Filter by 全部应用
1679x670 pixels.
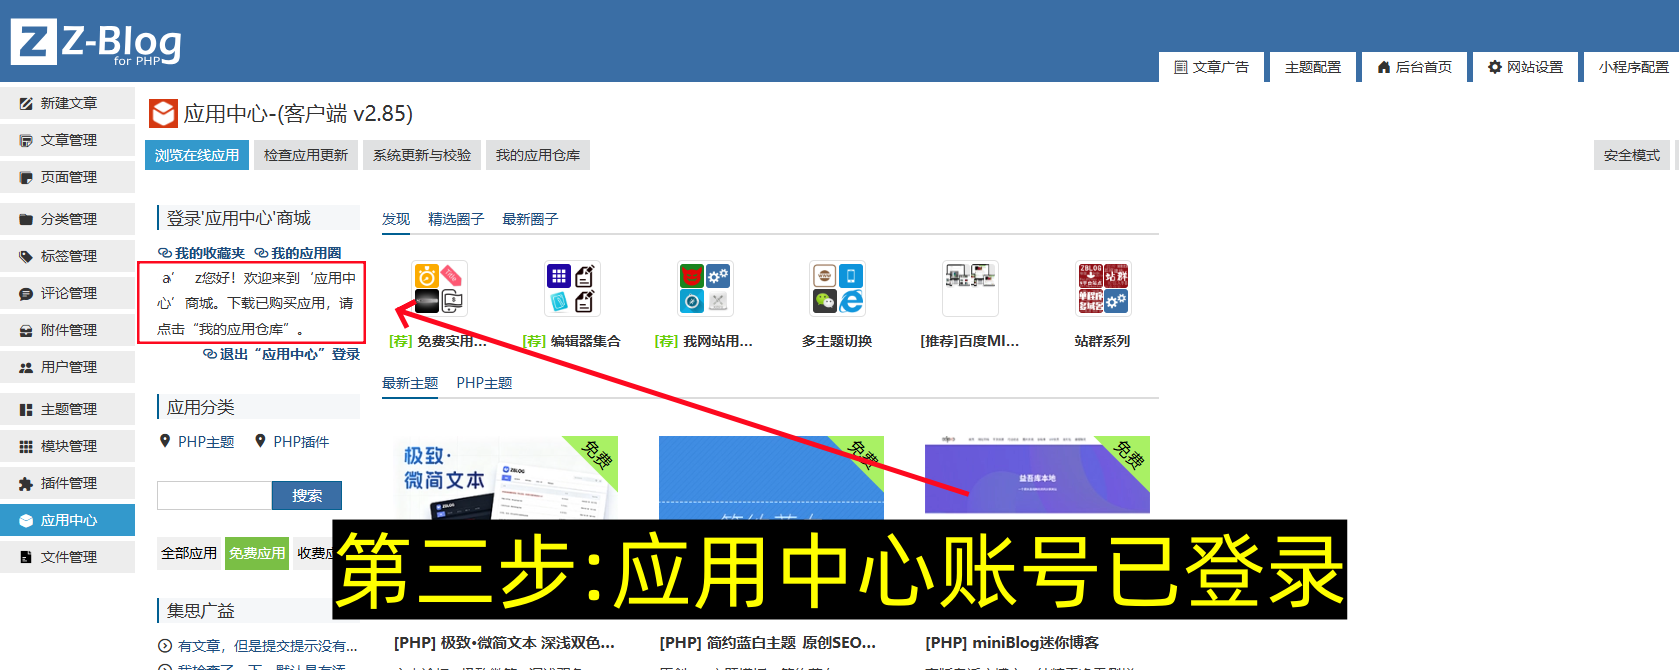point(189,553)
